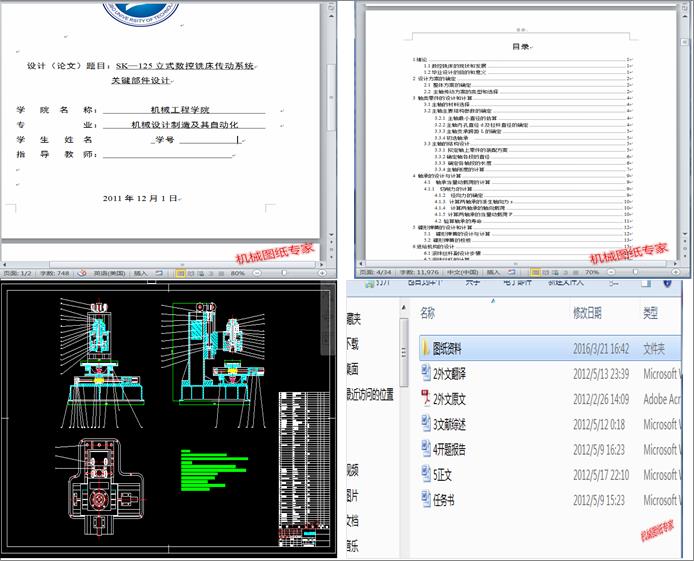694x561 pixels.
Task: Open language selector 英语(美国) in left Word
Action: (x=109, y=273)
